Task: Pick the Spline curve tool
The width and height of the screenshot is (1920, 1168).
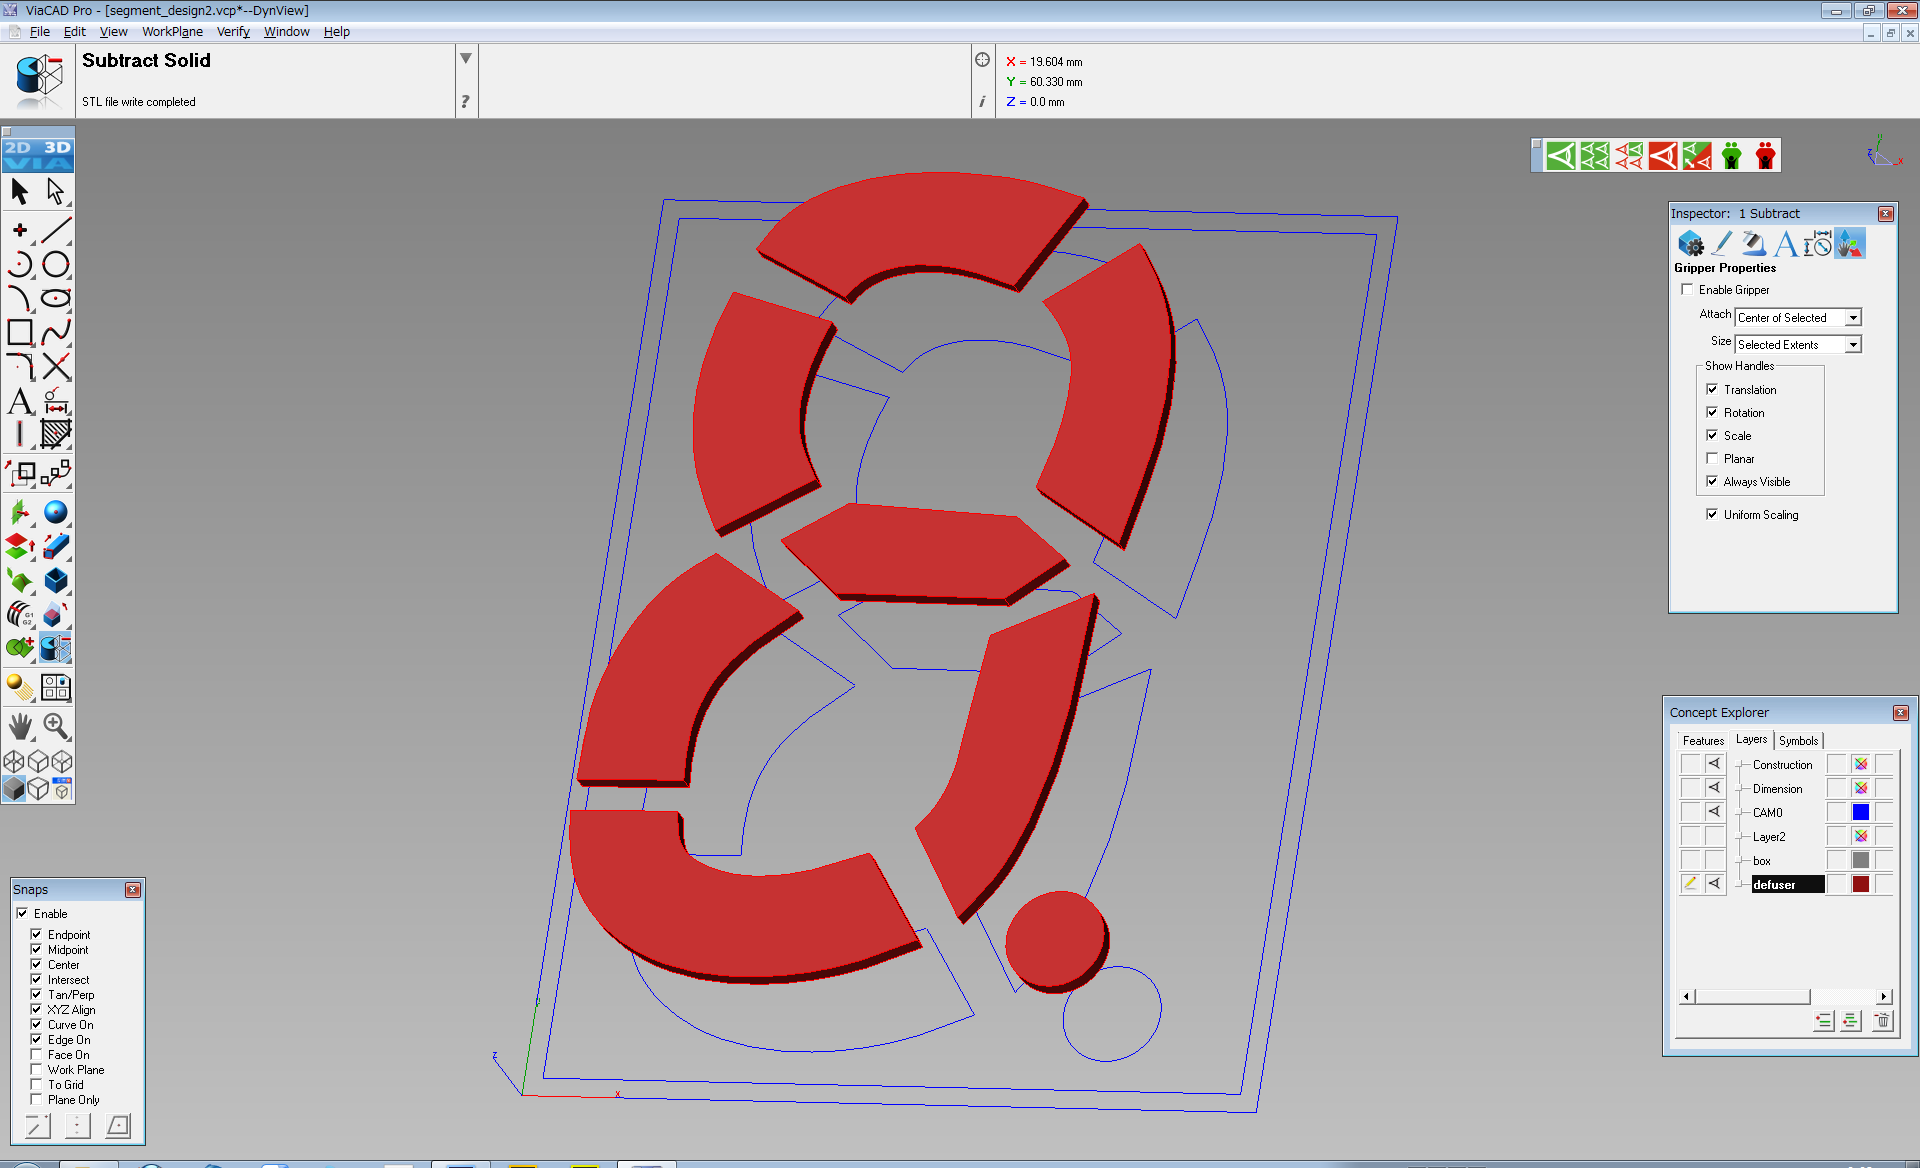Action: click(x=56, y=332)
